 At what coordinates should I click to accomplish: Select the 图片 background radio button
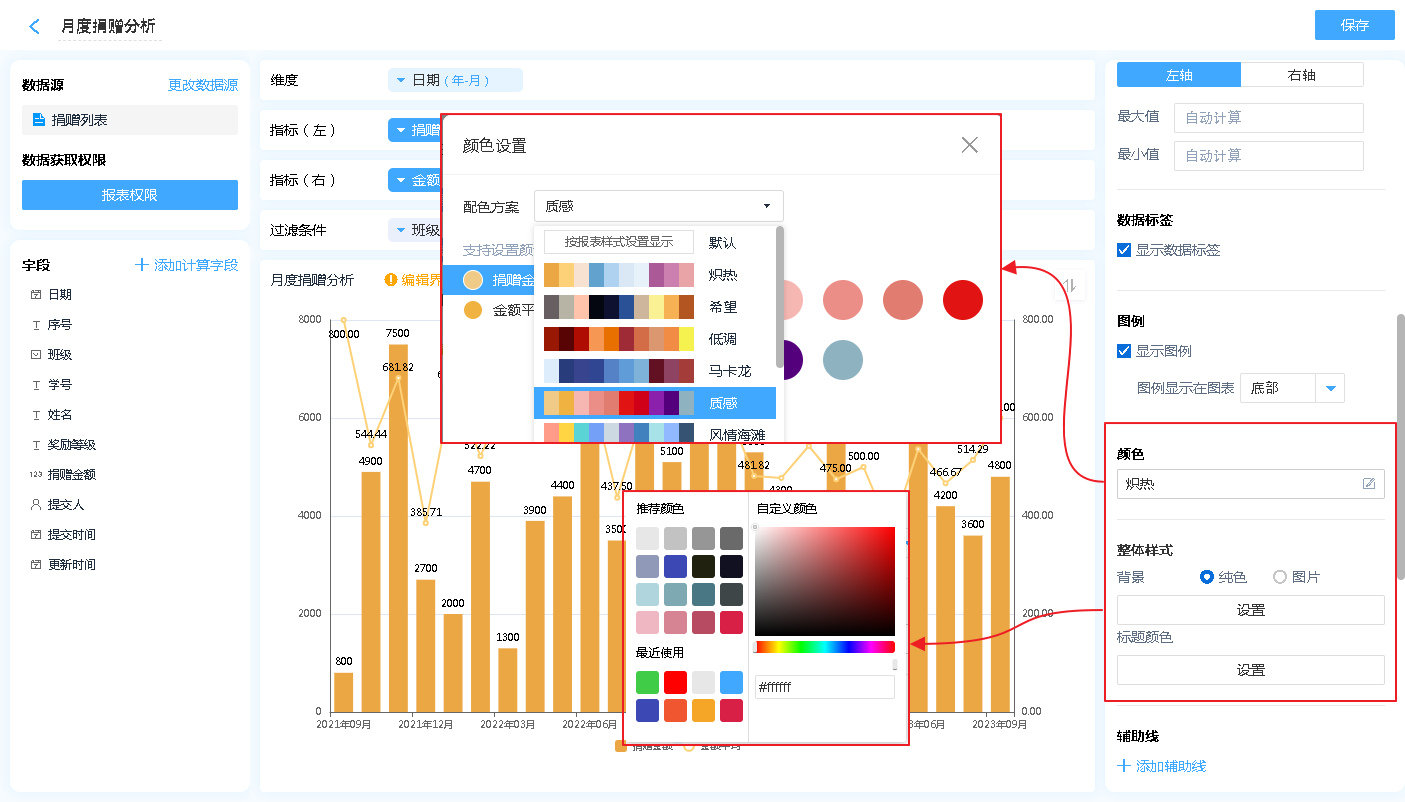click(1280, 577)
